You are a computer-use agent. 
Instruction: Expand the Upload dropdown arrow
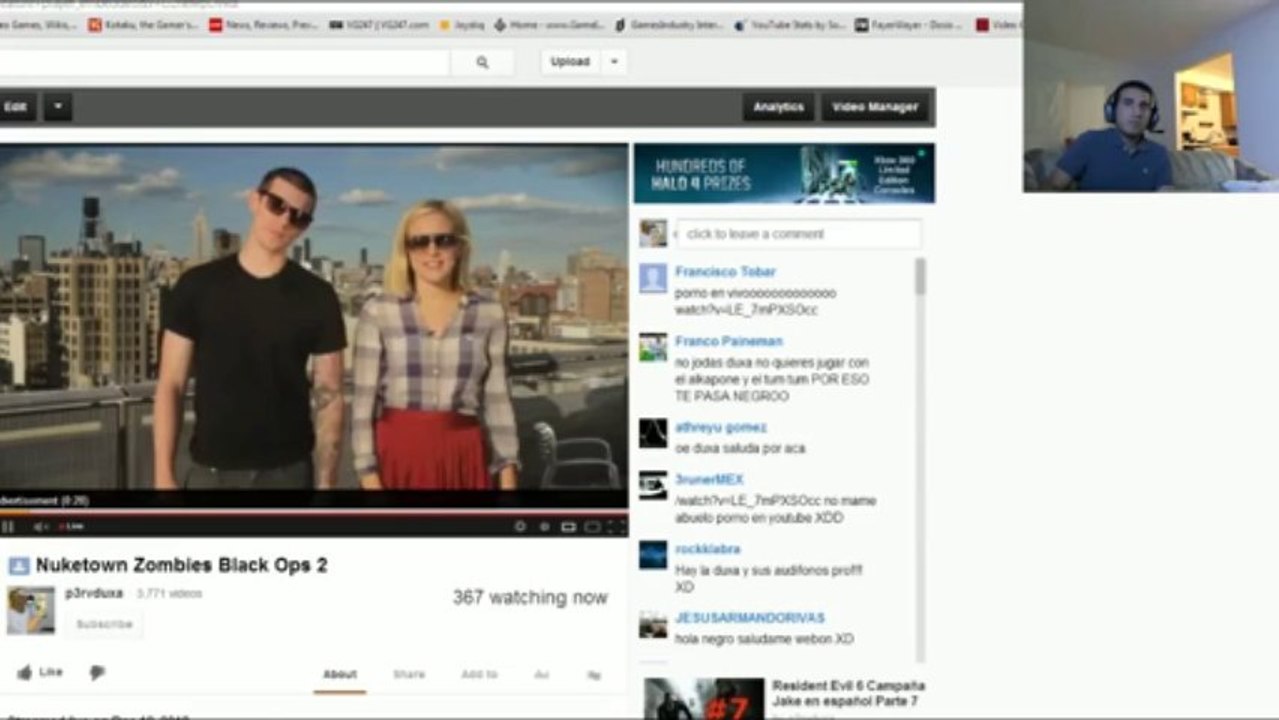click(x=614, y=62)
